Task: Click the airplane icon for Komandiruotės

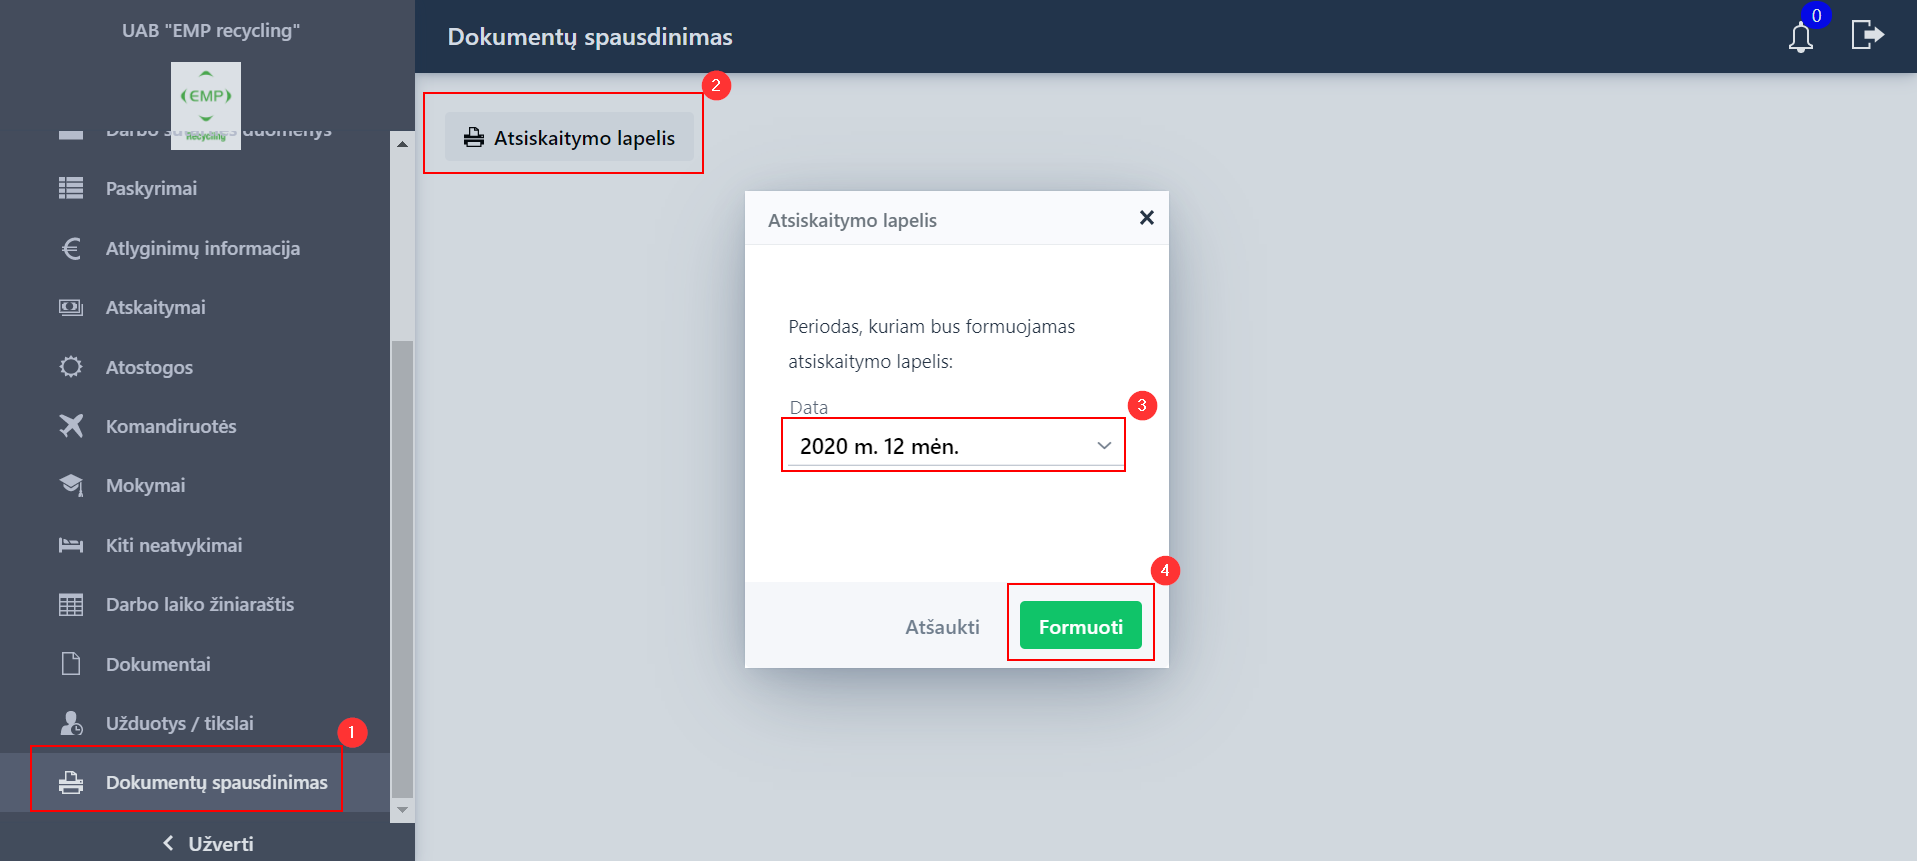Action: pyautogui.click(x=71, y=426)
